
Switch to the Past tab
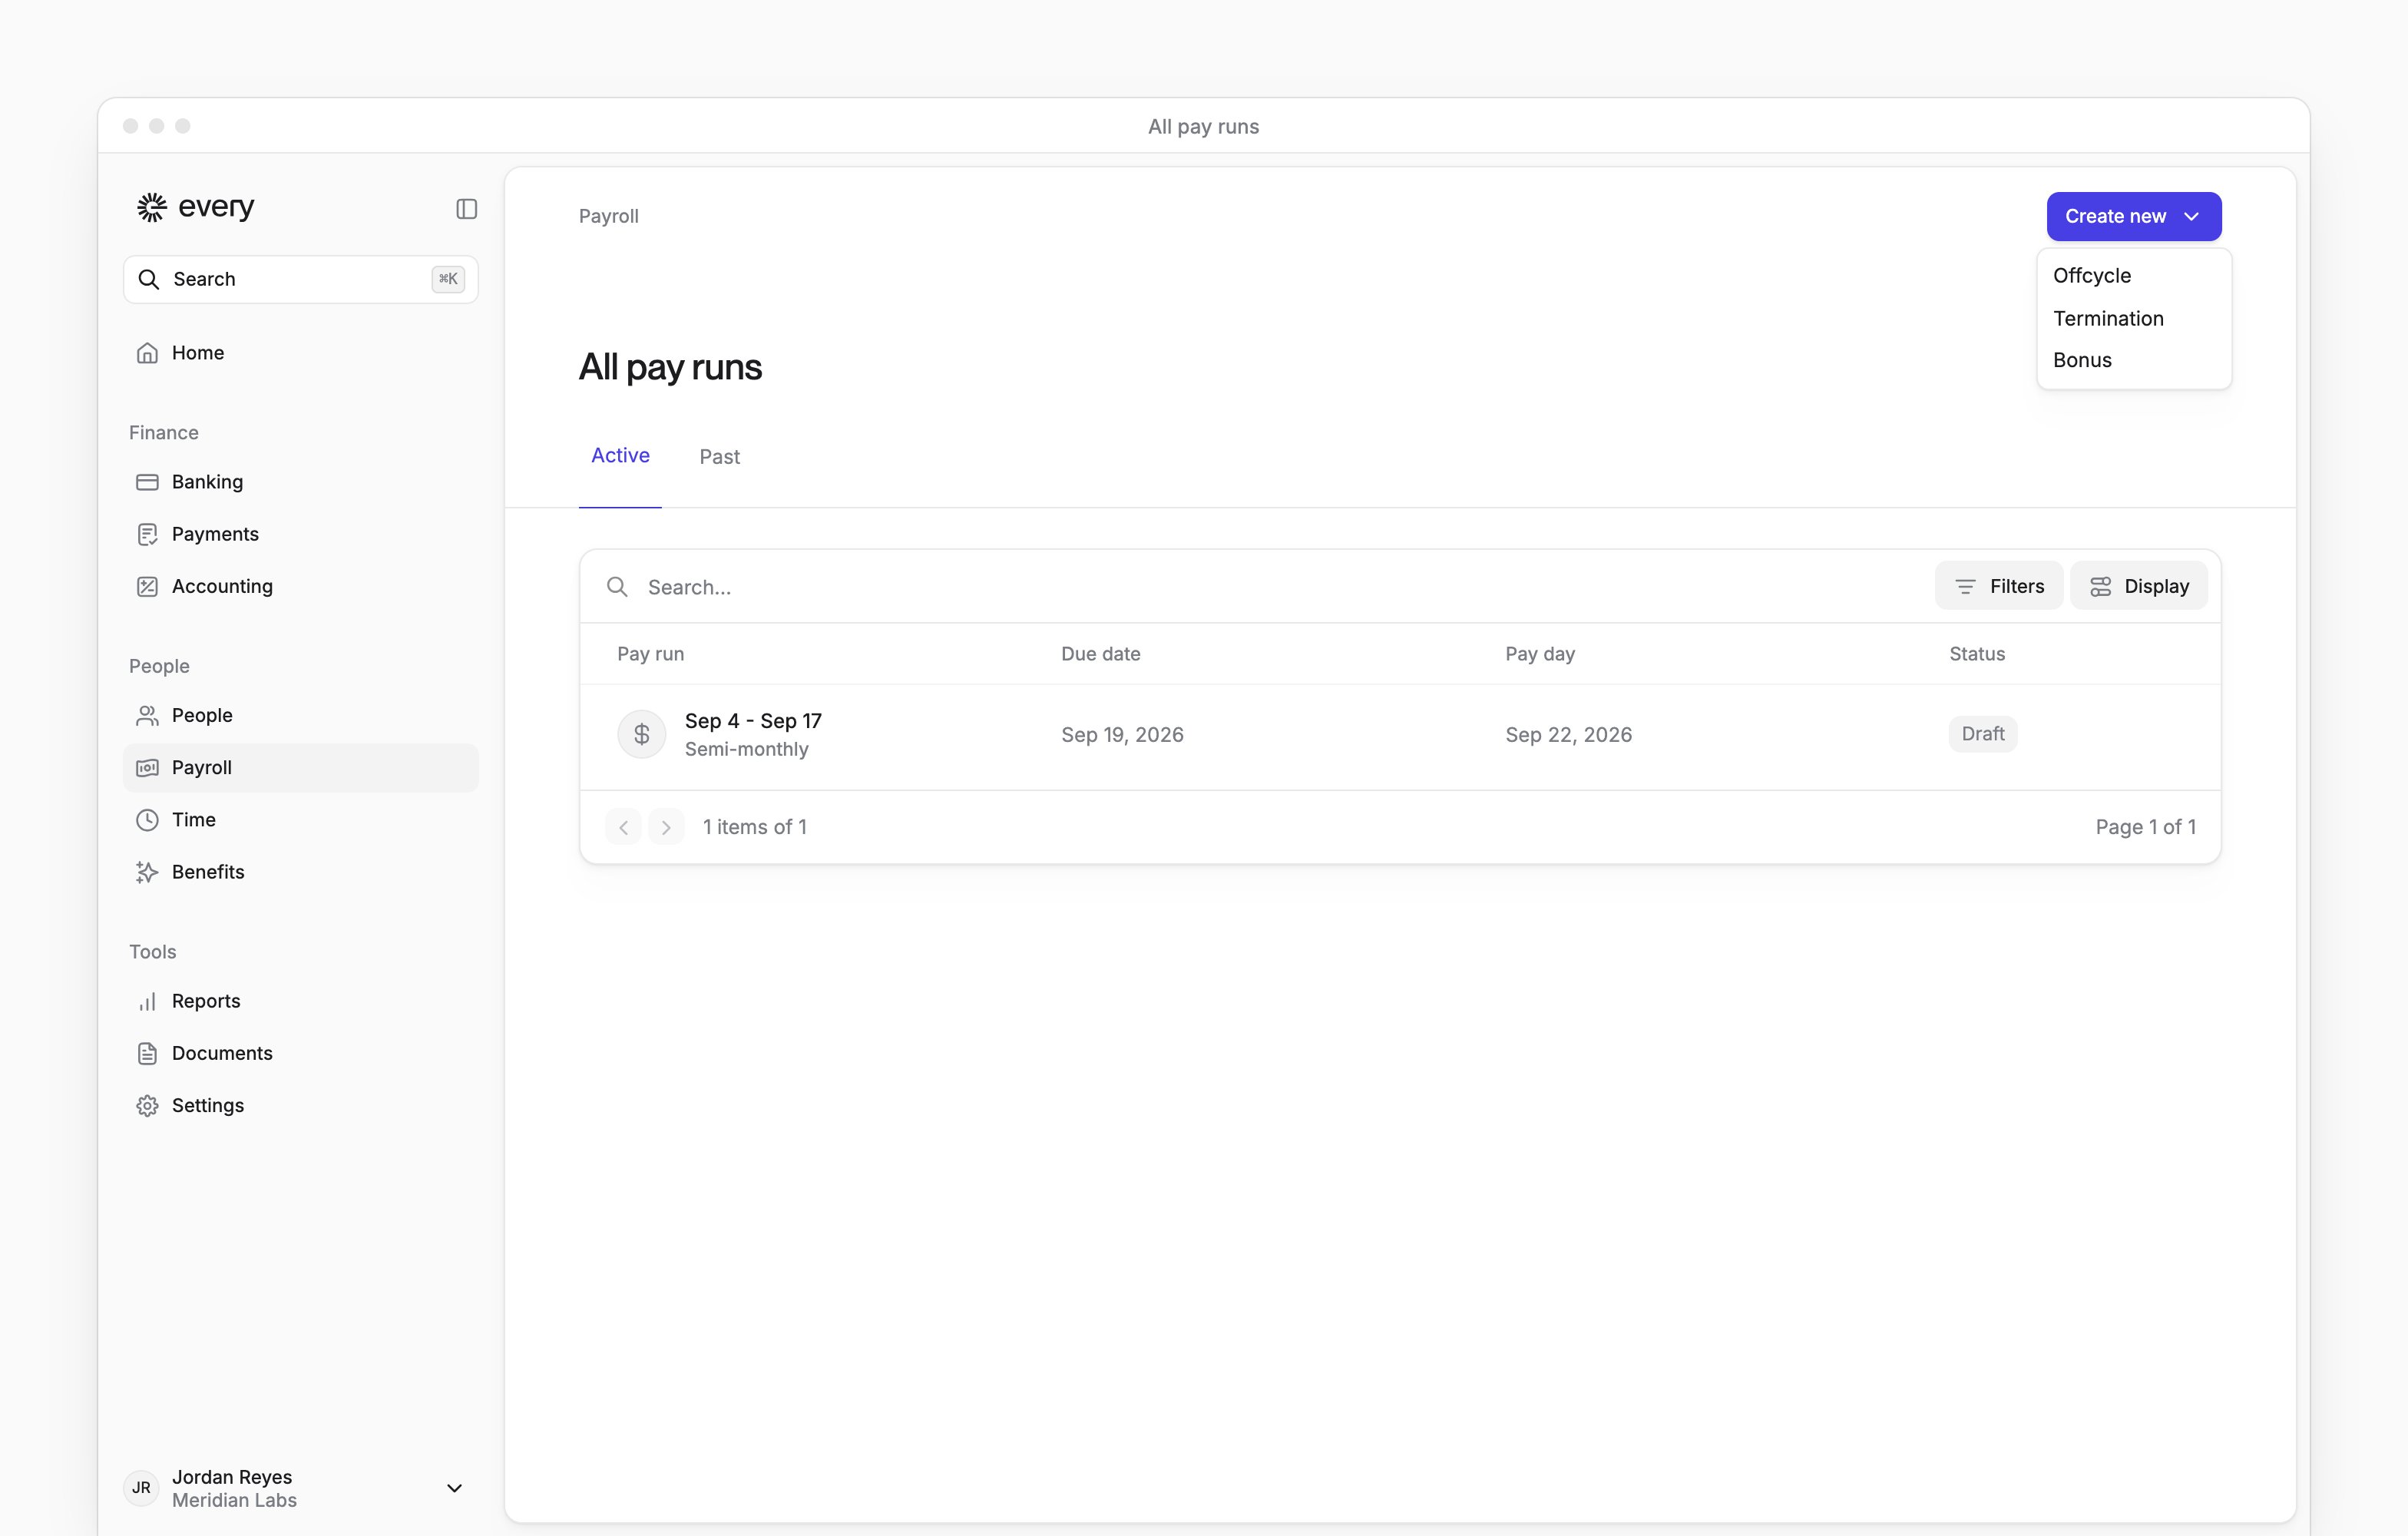tap(719, 456)
